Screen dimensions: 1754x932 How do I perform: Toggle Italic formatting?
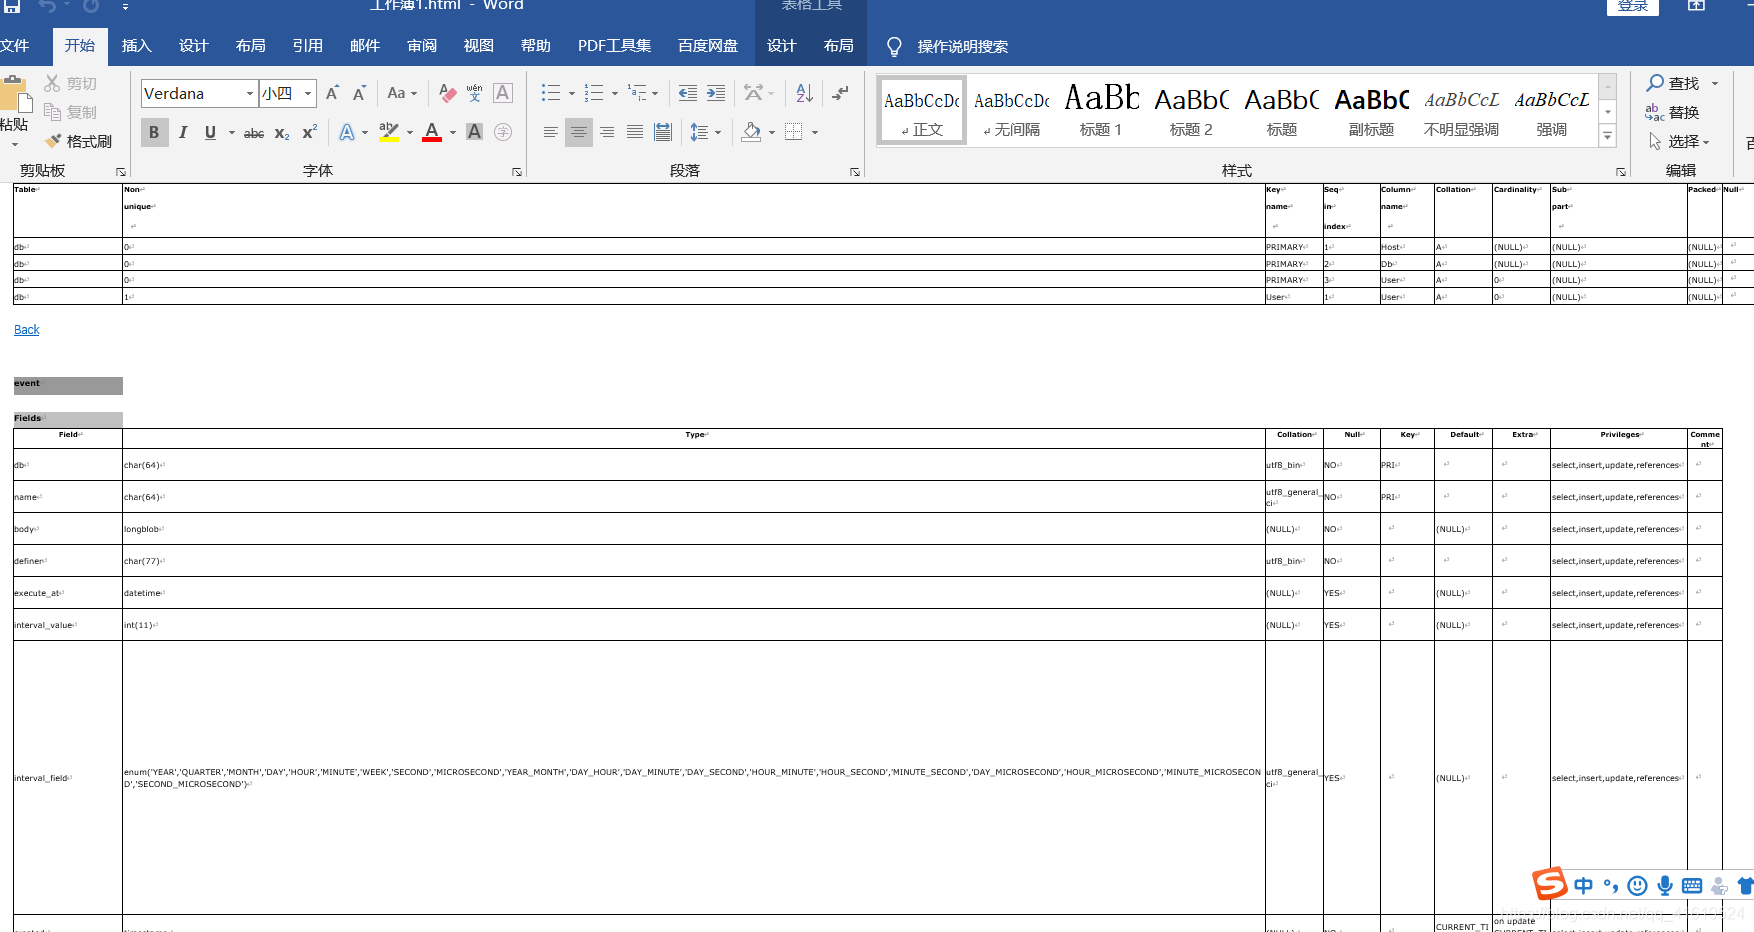[183, 132]
